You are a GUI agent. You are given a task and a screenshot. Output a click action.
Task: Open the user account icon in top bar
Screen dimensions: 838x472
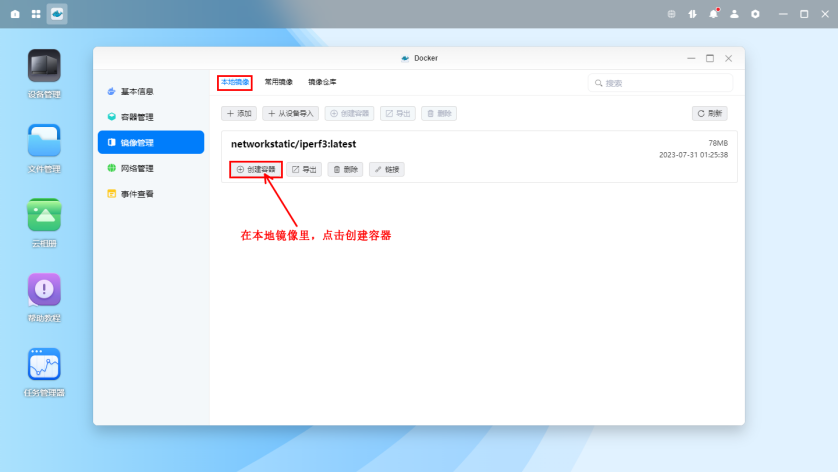click(x=734, y=14)
